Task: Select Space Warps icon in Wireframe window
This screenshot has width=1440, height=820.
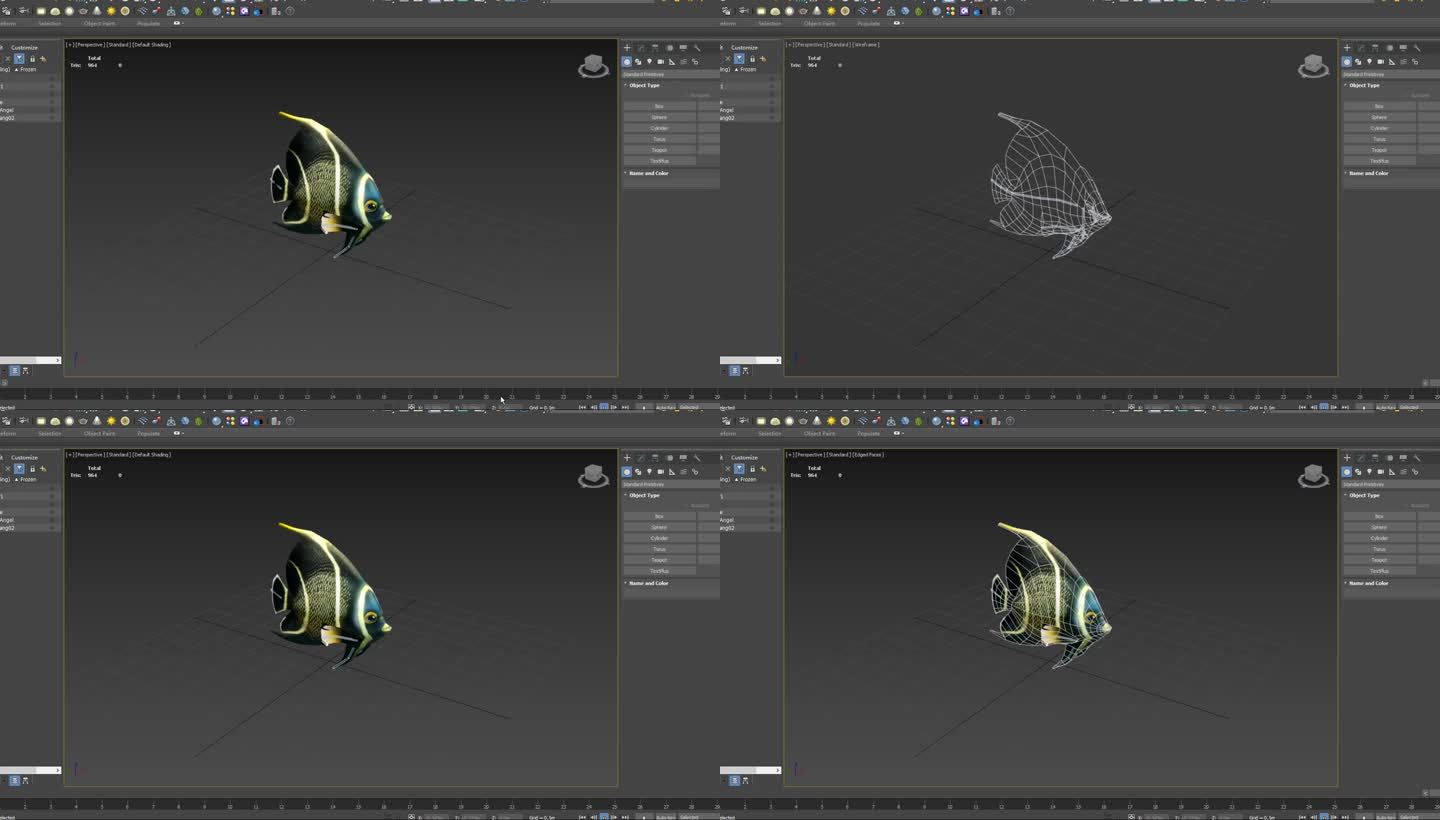Action: 1403,62
